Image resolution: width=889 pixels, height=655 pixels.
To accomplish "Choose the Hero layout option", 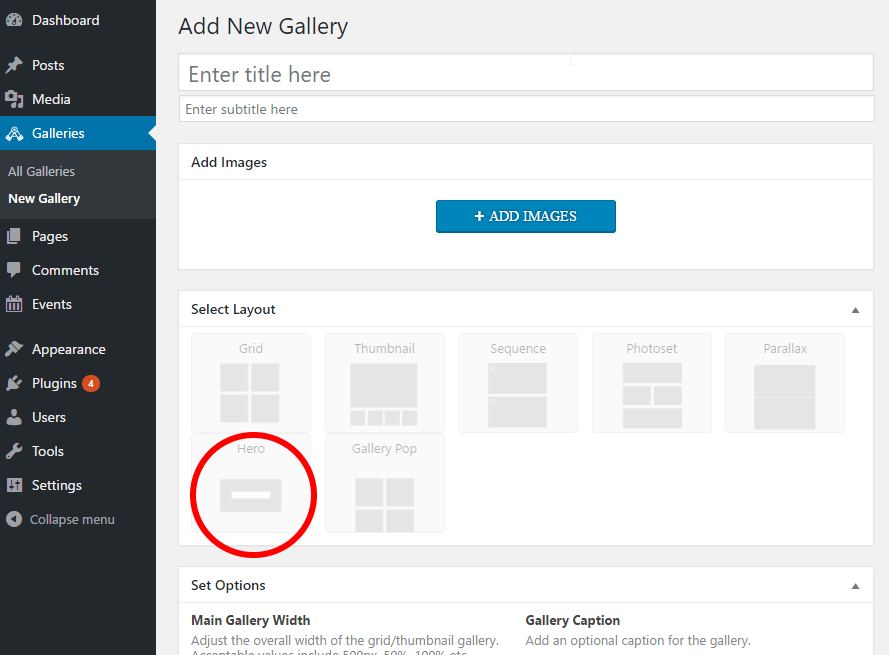I will click(251, 484).
